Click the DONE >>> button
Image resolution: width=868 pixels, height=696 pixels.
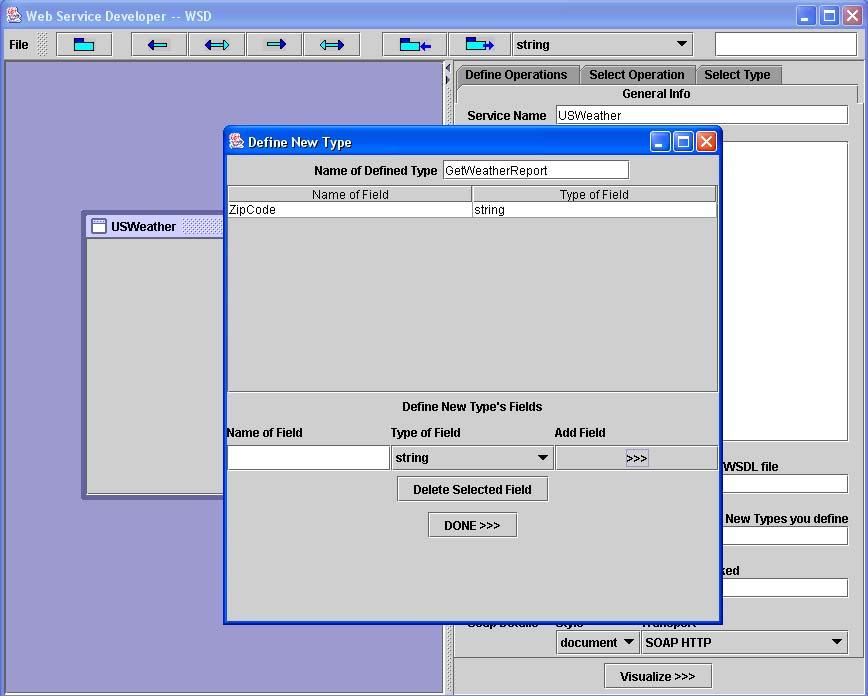472,525
